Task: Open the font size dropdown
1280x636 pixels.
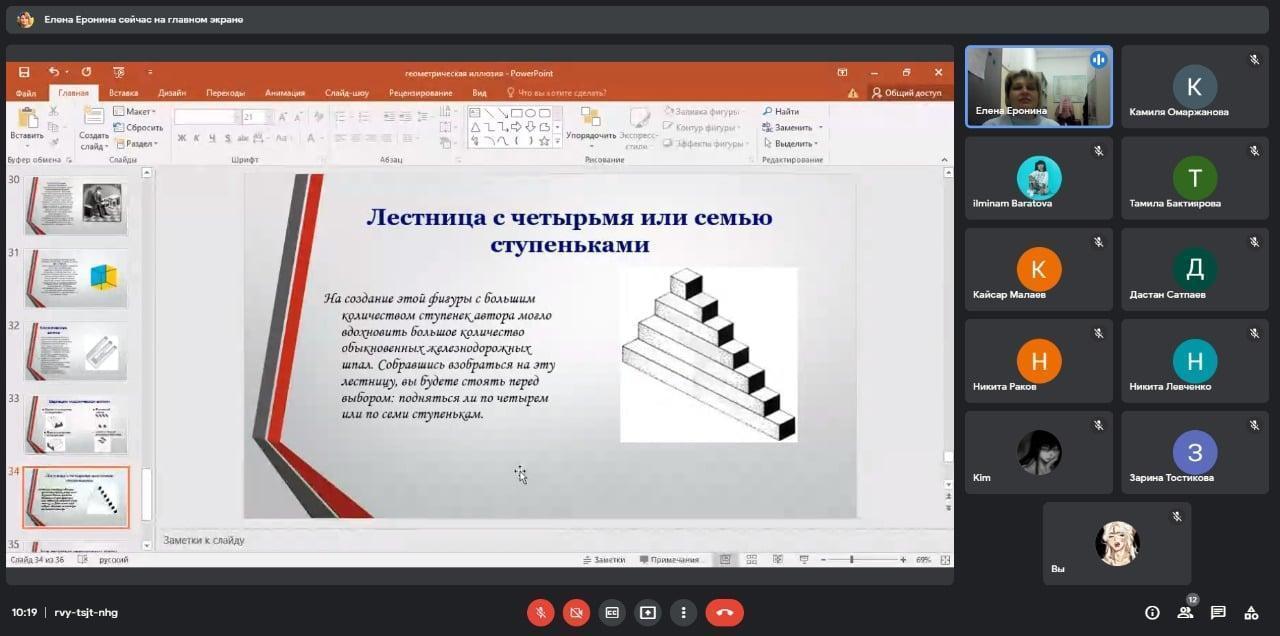Action: point(267,117)
